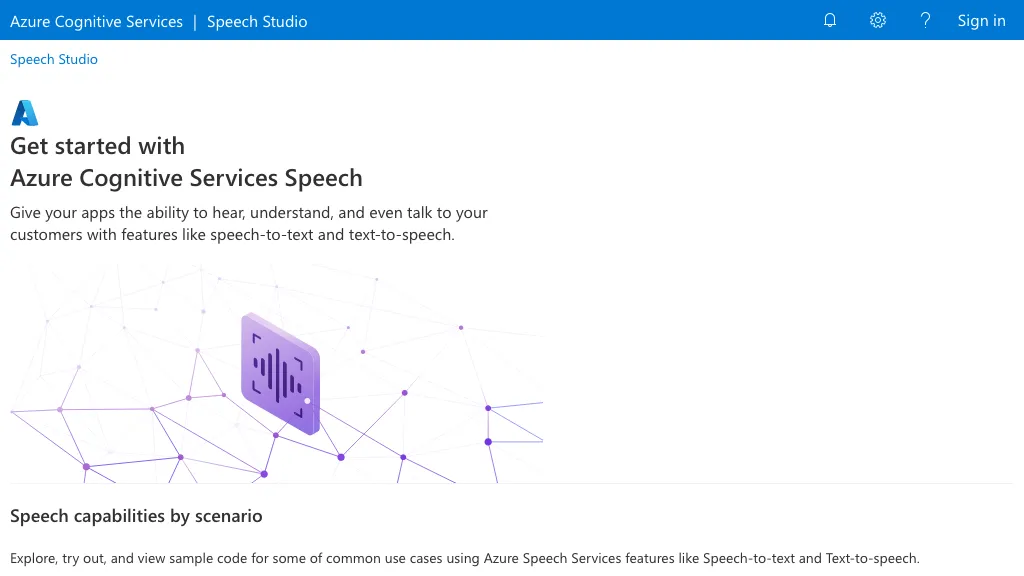Click the question mark in the blue banner
This screenshot has width=1024, height=576.
click(925, 20)
